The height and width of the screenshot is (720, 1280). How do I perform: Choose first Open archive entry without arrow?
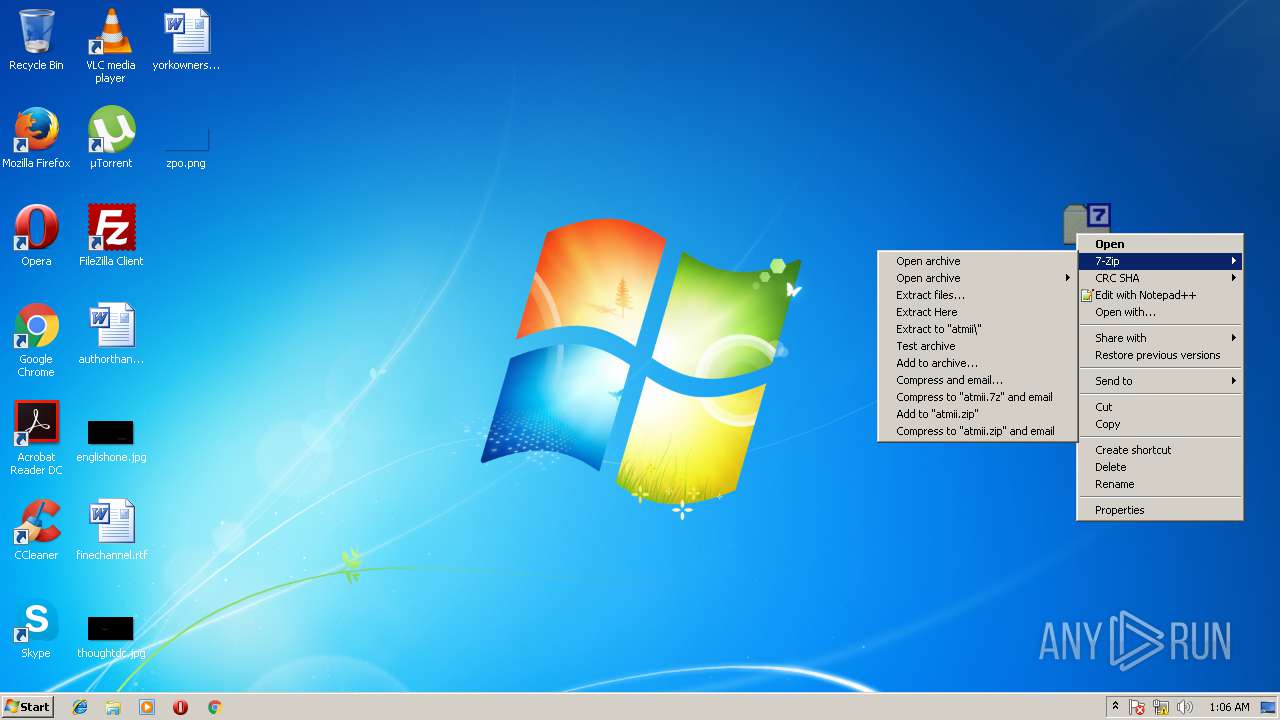[977, 261]
